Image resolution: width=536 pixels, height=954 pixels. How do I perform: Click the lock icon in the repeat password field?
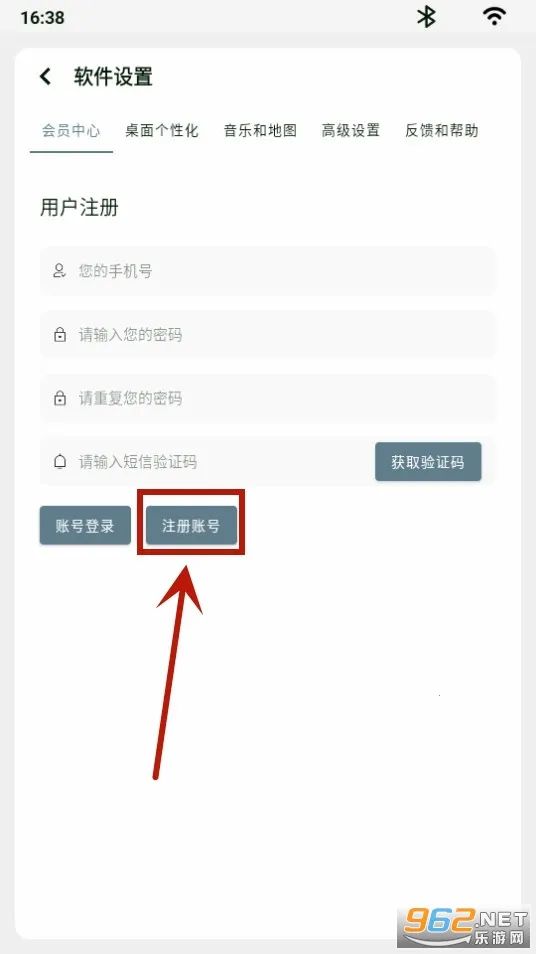pos(60,399)
